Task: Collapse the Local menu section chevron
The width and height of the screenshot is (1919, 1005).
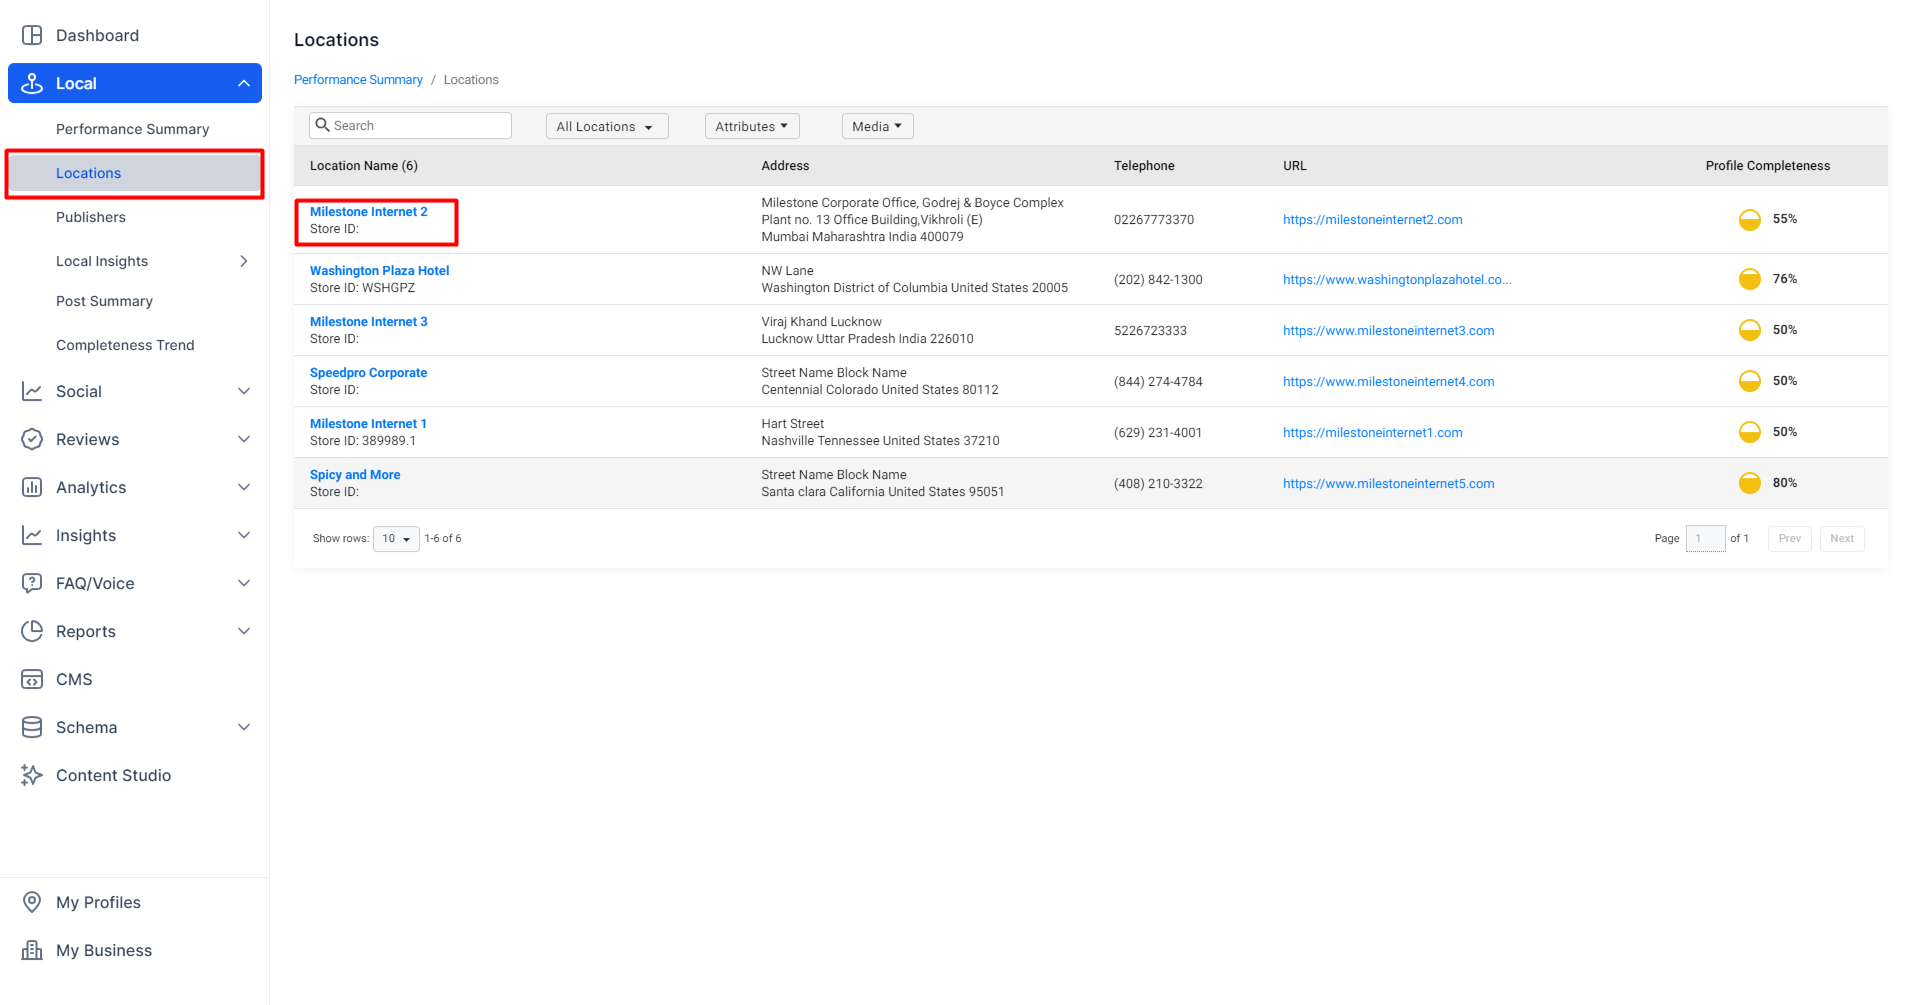Action: coord(244,83)
